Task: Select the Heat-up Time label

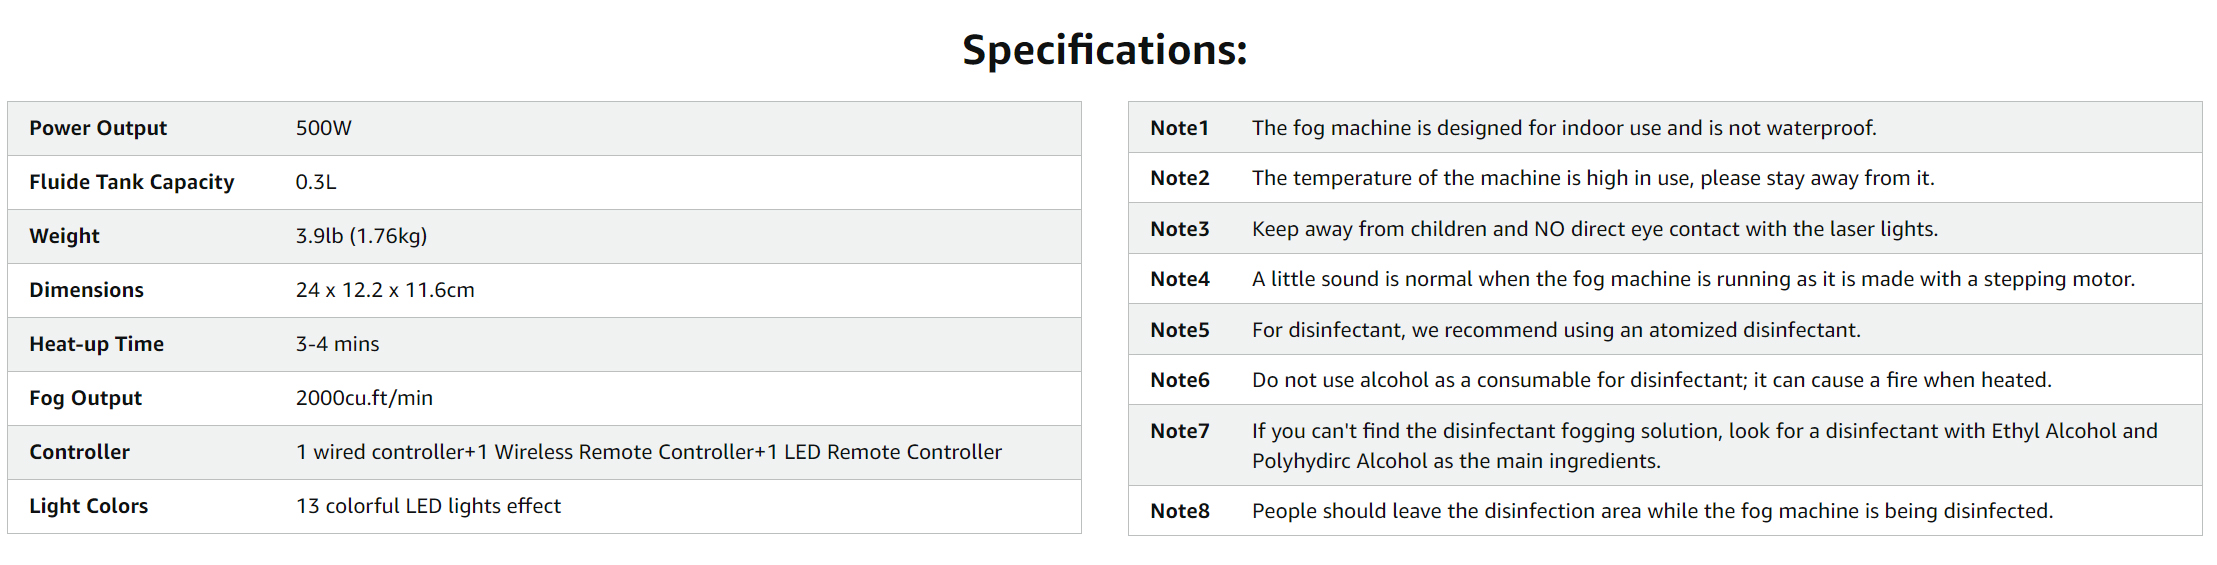Action: tap(97, 344)
